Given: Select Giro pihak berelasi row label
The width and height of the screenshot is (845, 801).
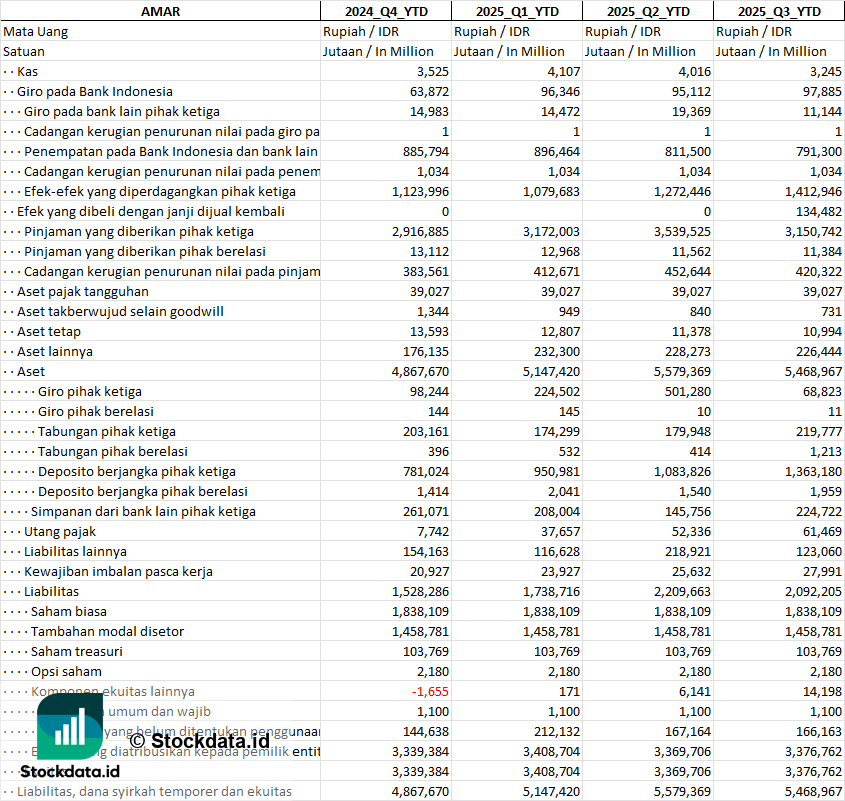Looking at the screenshot, I should (95, 411).
